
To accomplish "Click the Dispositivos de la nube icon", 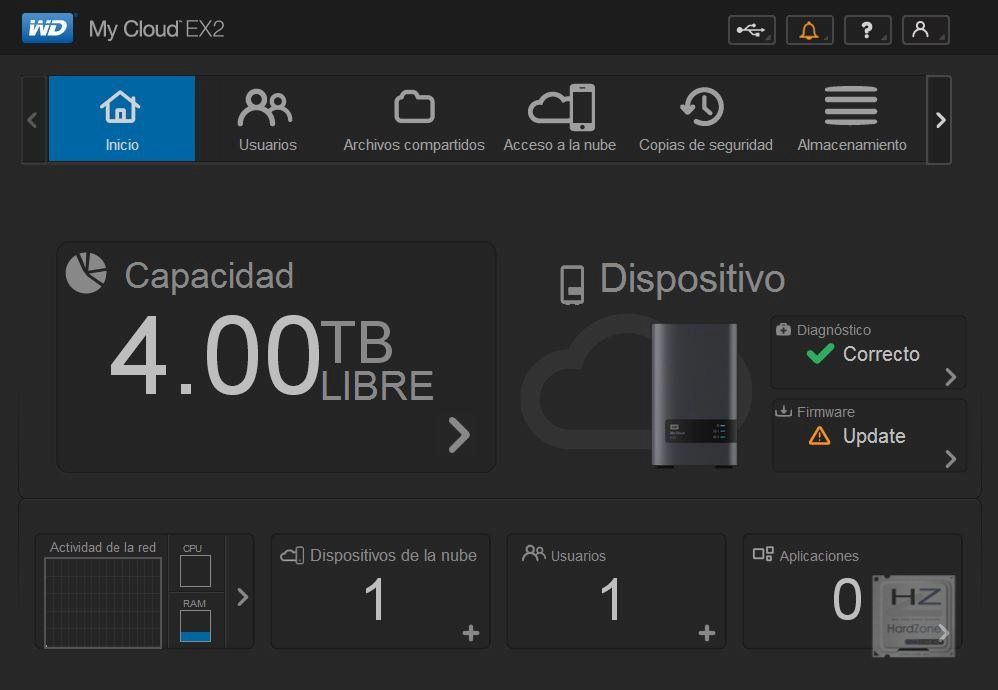I will pos(292,555).
